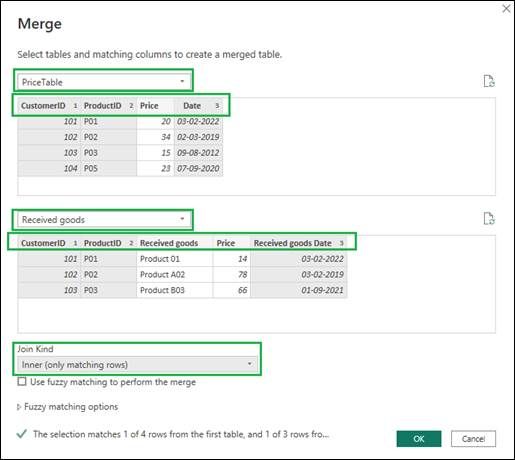Click the 01-09-2021 date cell
This screenshot has height=460, width=515.
[299, 290]
